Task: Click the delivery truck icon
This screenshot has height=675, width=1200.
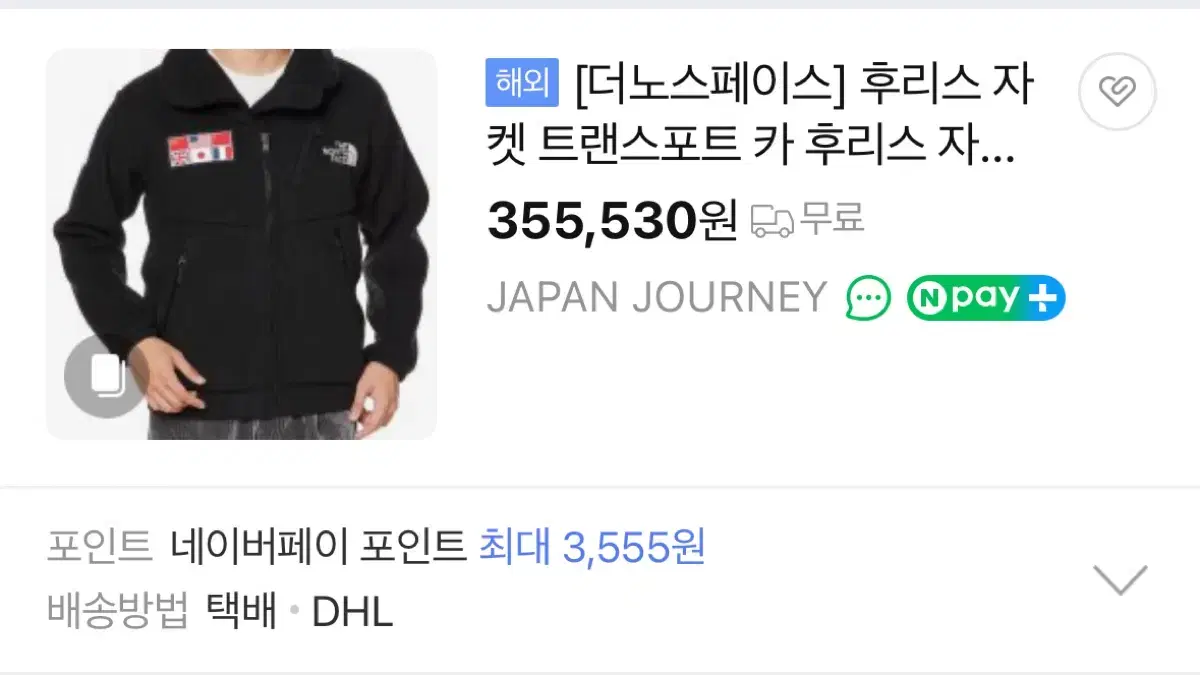Action: [x=771, y=220]
